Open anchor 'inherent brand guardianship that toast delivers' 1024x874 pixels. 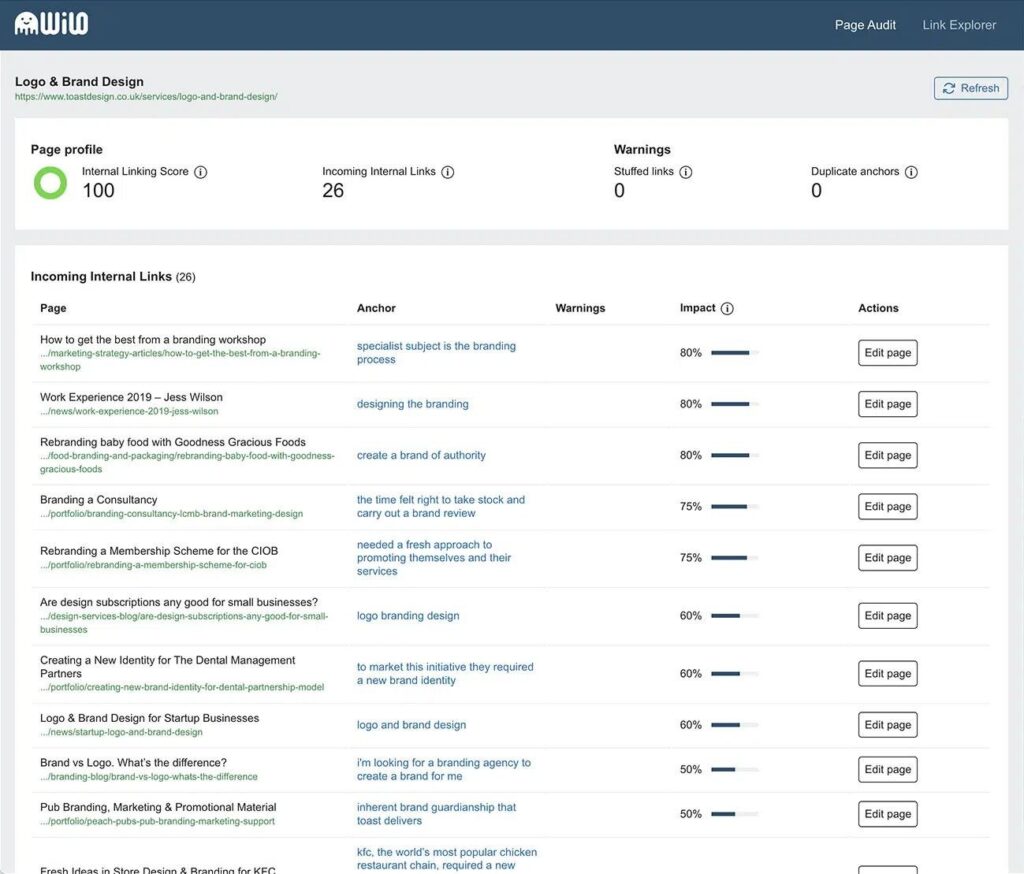point(436,814)
